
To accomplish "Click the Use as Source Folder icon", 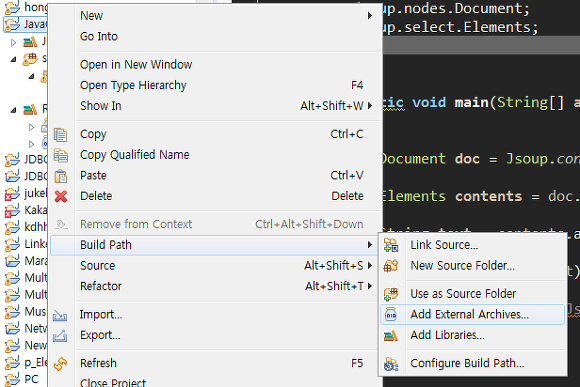I will (x=391, y=294).
